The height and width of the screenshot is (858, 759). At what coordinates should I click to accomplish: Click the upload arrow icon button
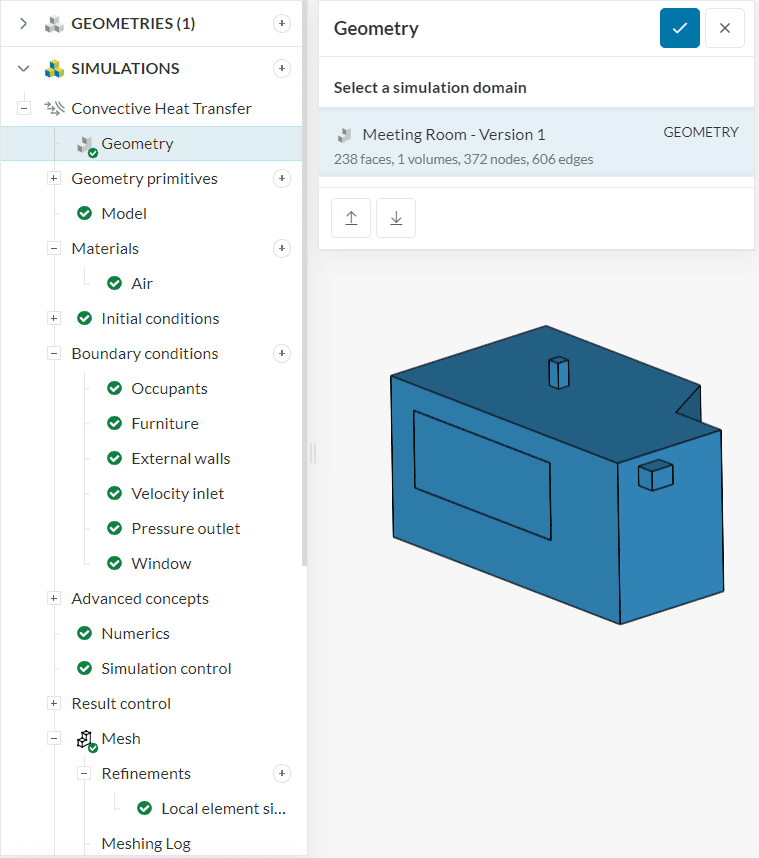click(x=351, y=218)
